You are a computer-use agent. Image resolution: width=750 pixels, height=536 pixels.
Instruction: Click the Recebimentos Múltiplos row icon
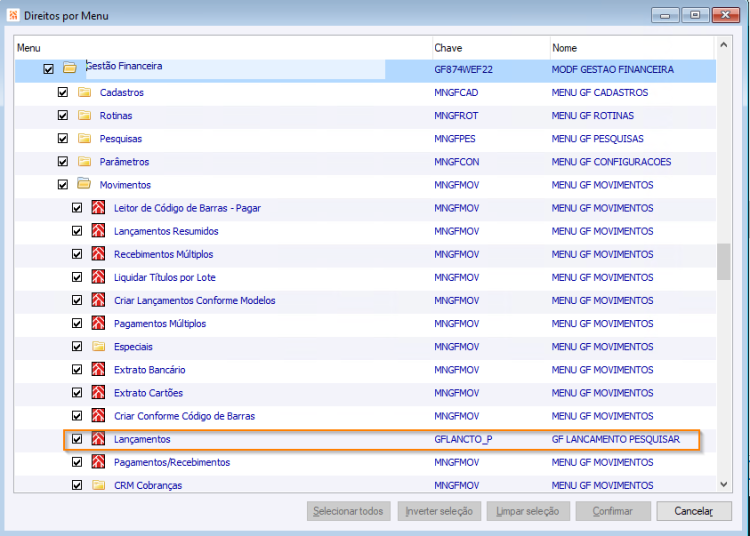point(98,254)
